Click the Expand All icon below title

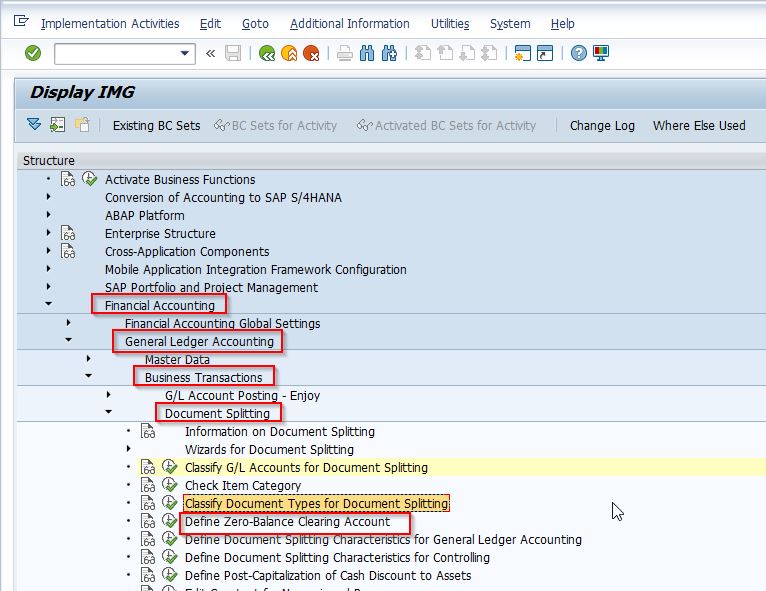click(x=35, y=125)
